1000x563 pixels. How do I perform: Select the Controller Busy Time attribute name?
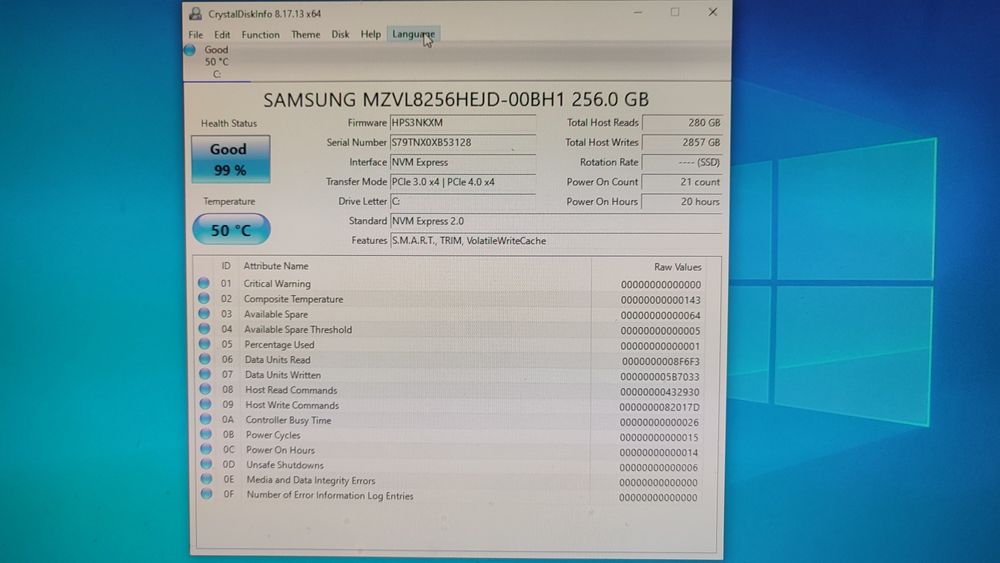coord(288,420)
